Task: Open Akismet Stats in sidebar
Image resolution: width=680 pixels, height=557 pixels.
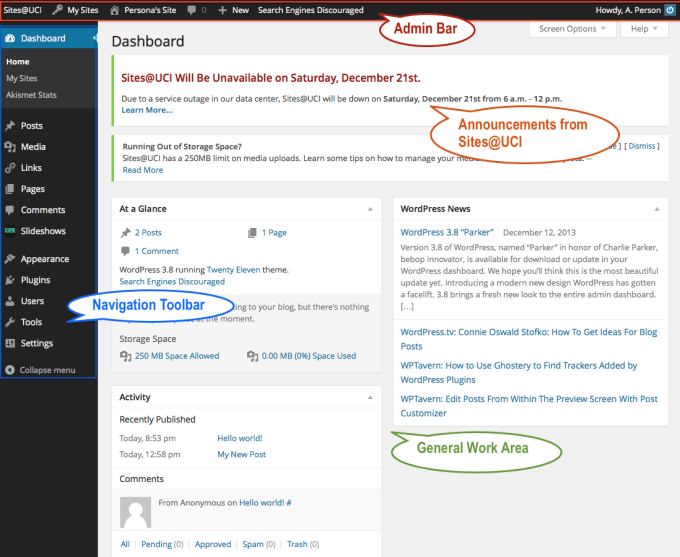Action: (x=31, y=95)
